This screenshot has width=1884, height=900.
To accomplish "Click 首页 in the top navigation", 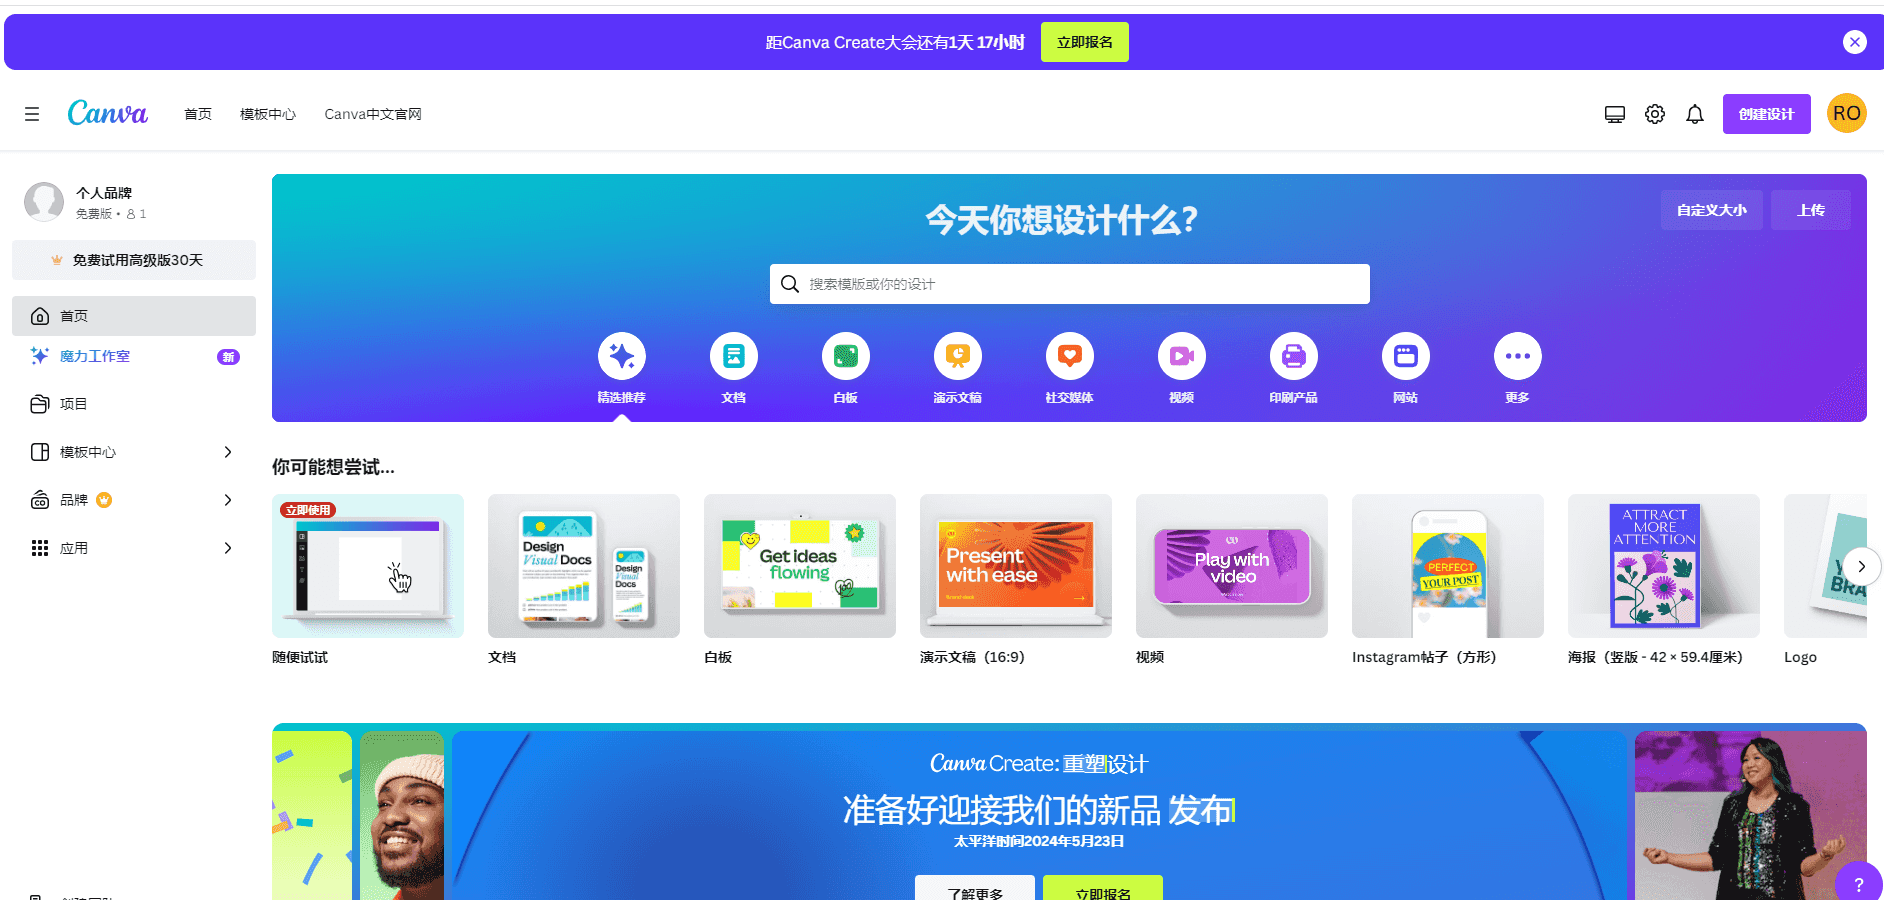I will pyautogui.click(x=198, y=114).
